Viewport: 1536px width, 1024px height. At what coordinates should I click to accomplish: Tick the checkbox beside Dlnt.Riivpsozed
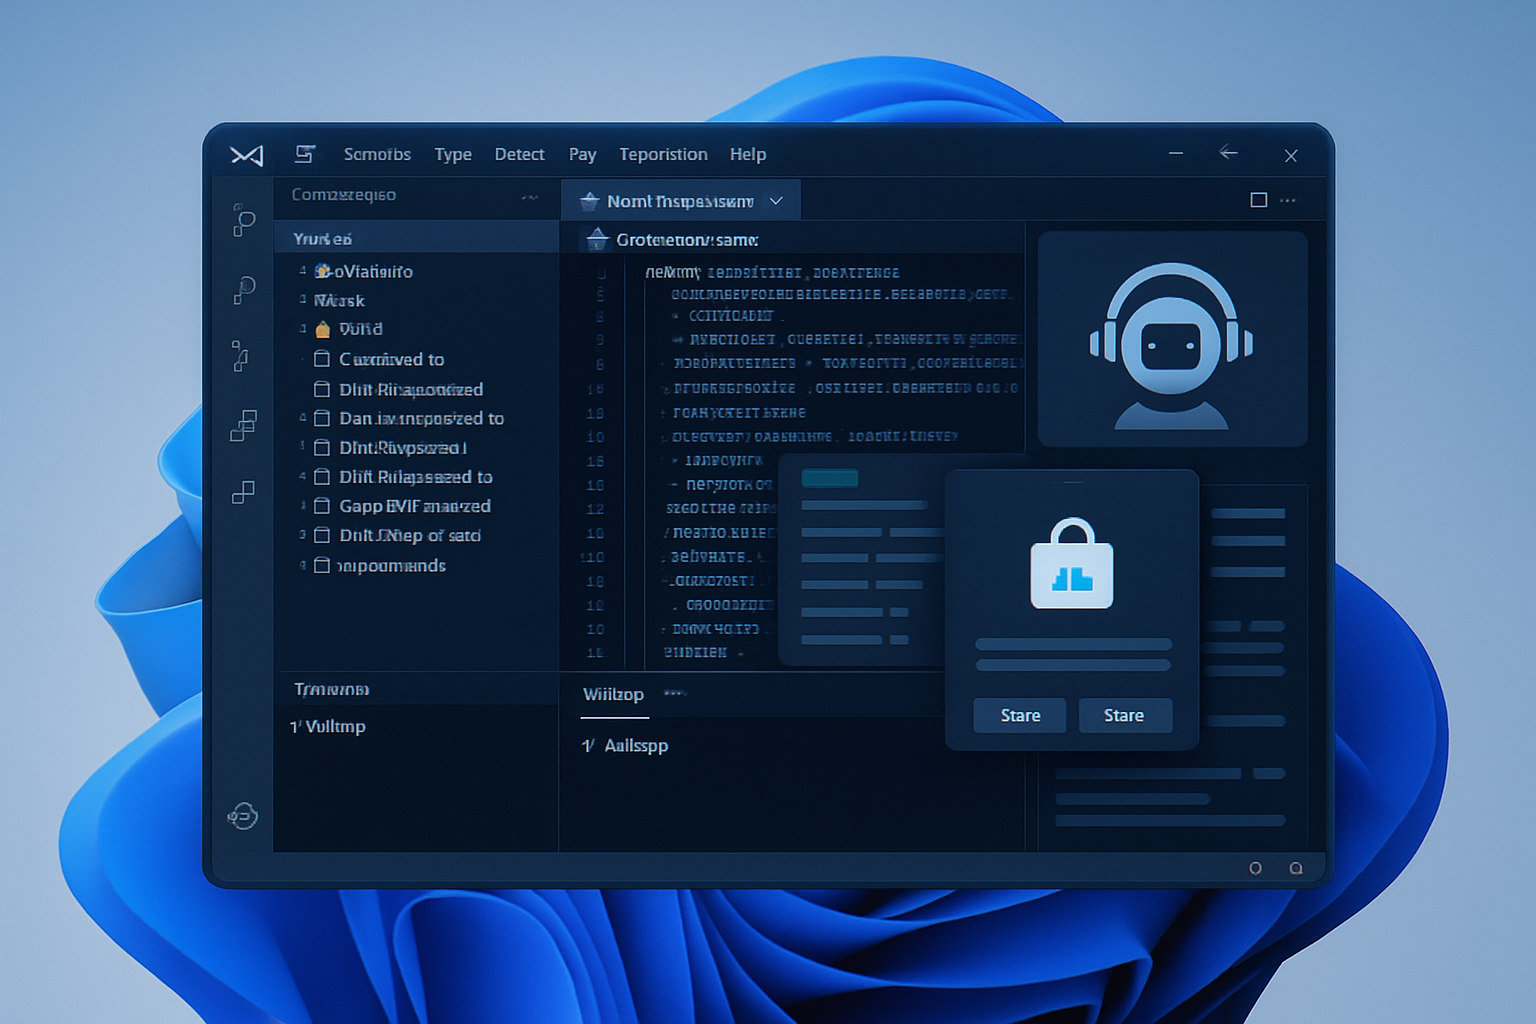pyautogui.click(x=322, y=447)
